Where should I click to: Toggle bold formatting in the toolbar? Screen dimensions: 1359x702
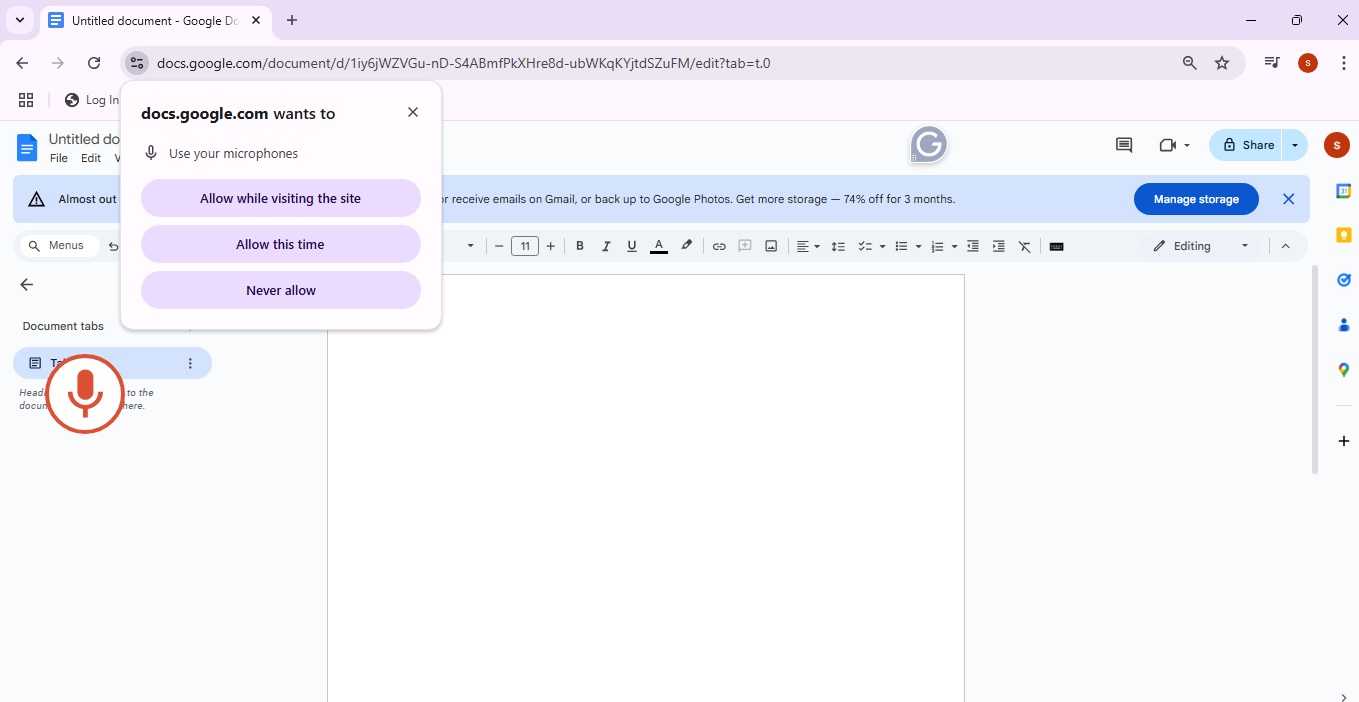click(580, 246)
